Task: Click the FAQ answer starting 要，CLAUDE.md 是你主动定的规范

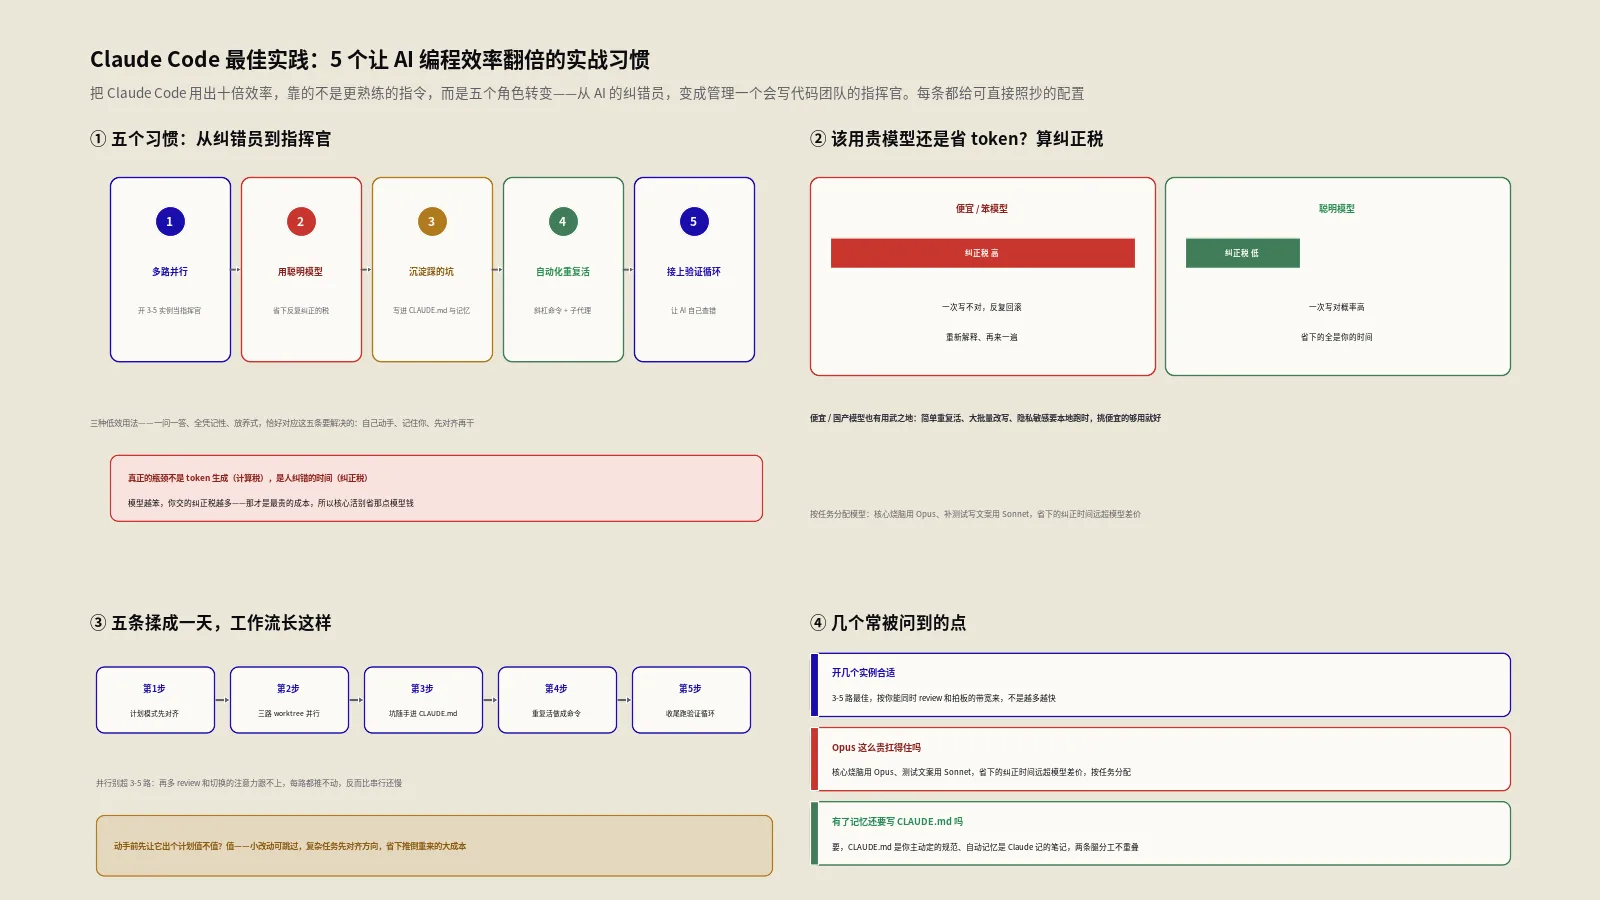Action: point(985,847)
